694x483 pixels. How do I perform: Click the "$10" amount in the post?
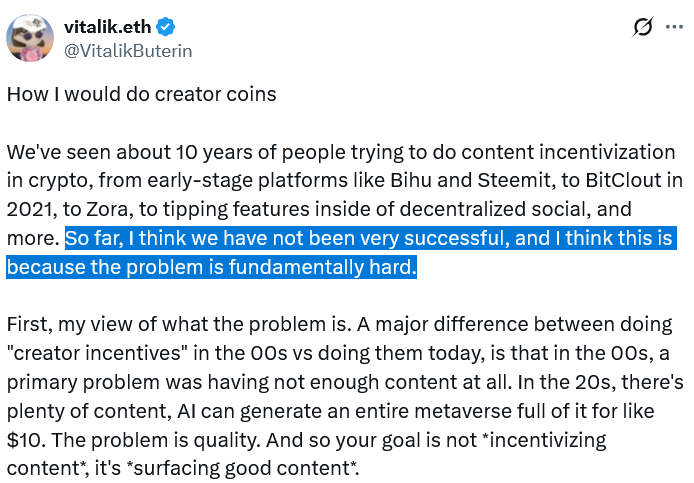[27, 413]
